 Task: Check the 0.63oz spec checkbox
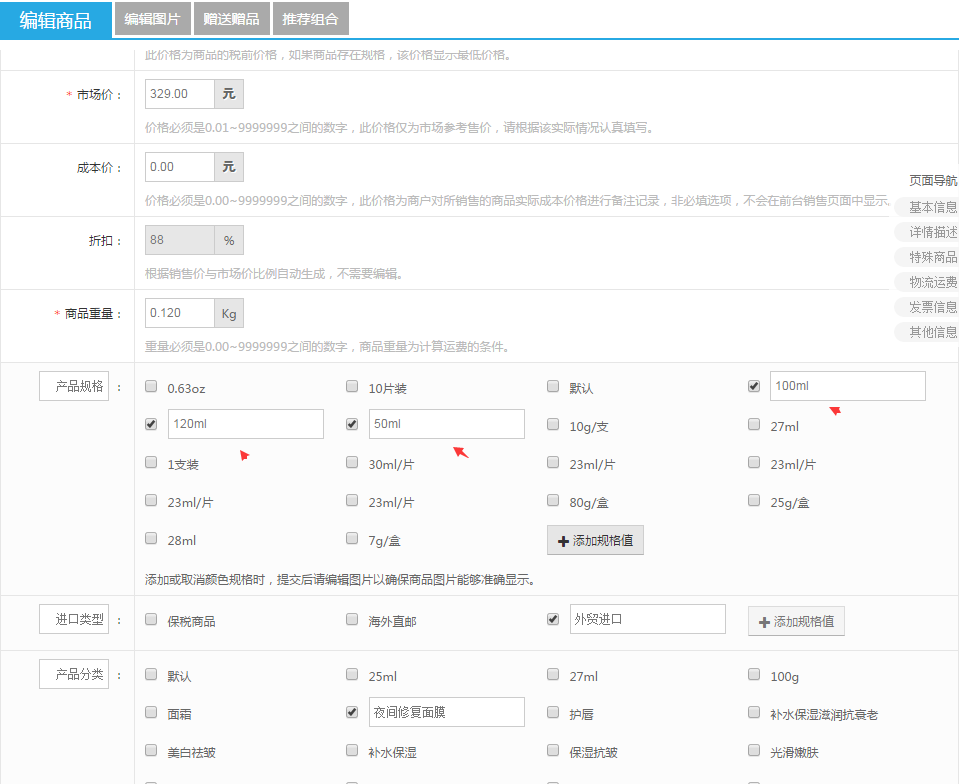151,386
